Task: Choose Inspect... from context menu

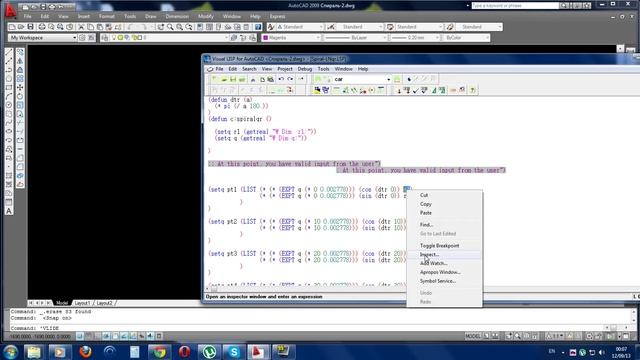Action: pyautogui.click(x=429, y=255)
